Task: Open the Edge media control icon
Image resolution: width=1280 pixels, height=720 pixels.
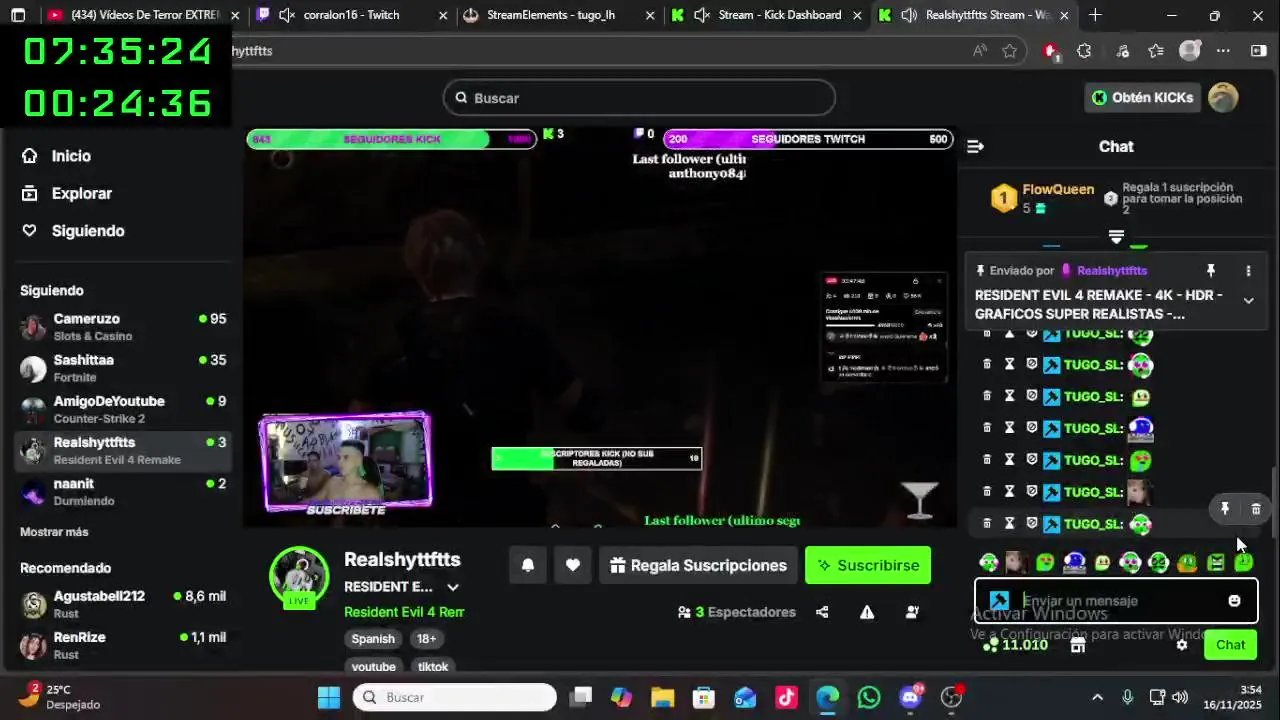Action: 1122,51
